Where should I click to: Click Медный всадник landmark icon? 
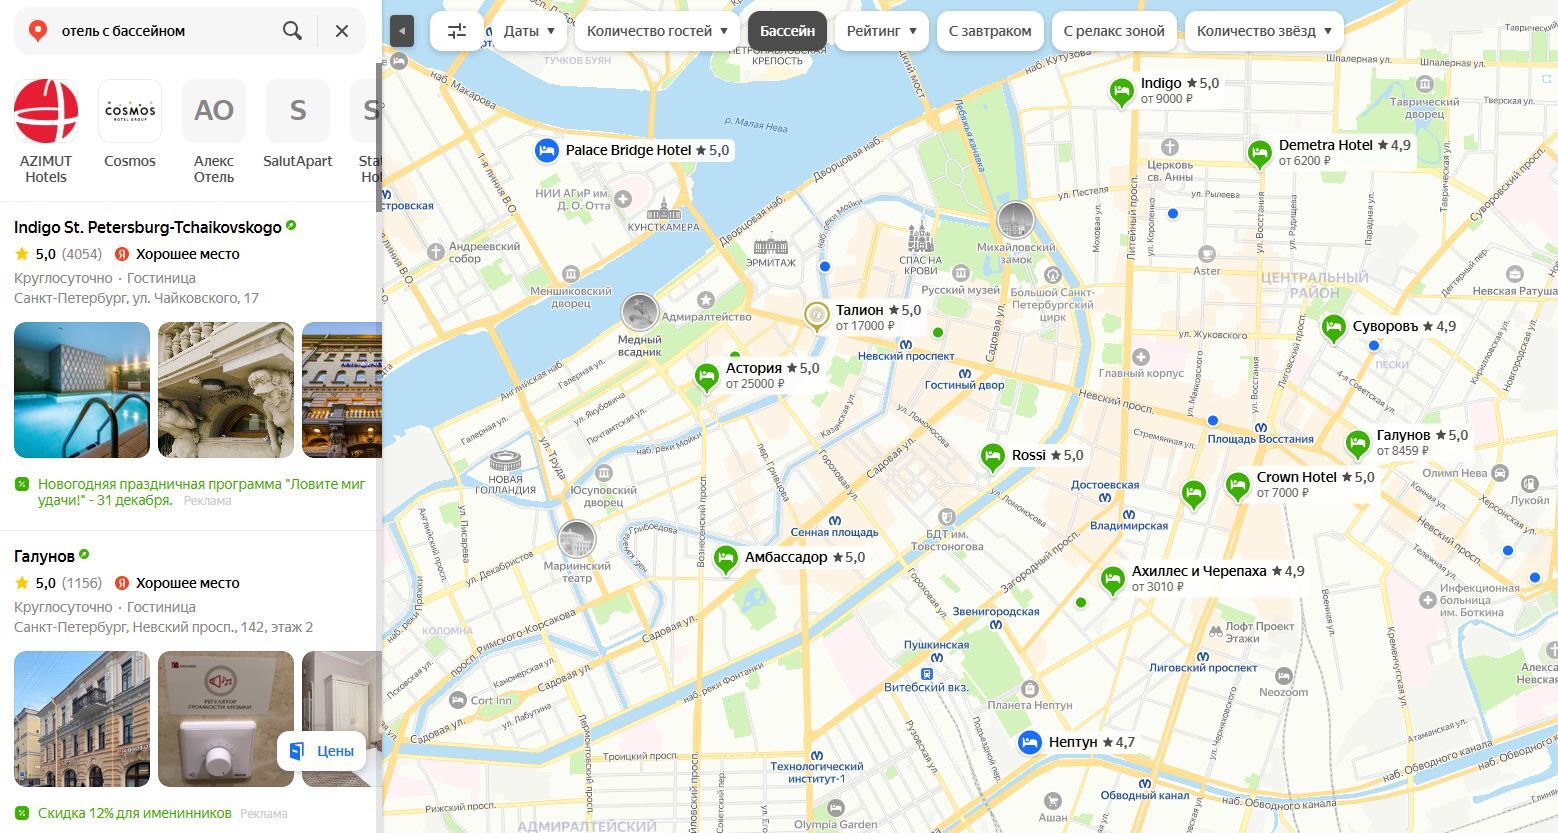pyautogui.click(x=640, y=312)
